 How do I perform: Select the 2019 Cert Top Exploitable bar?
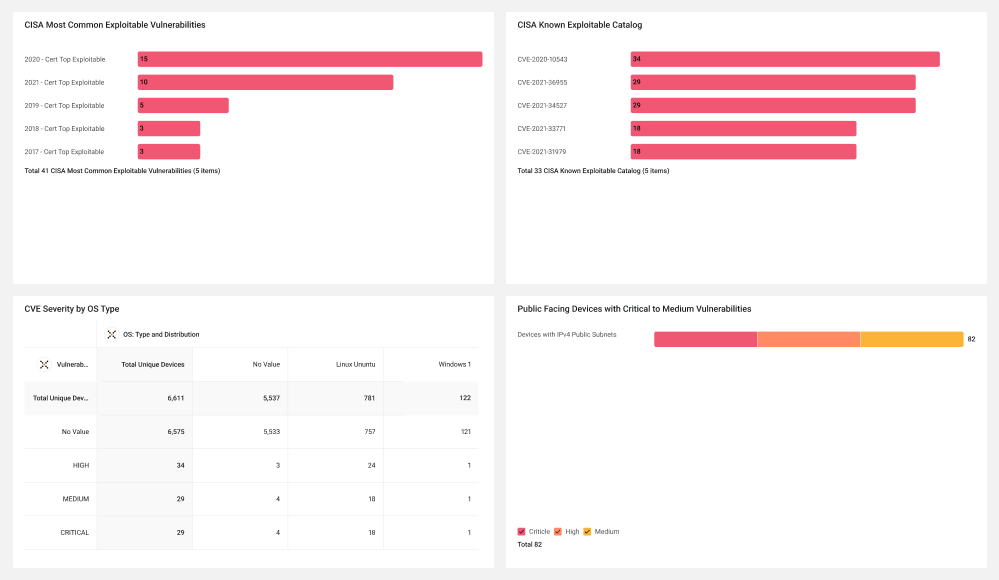183,105
